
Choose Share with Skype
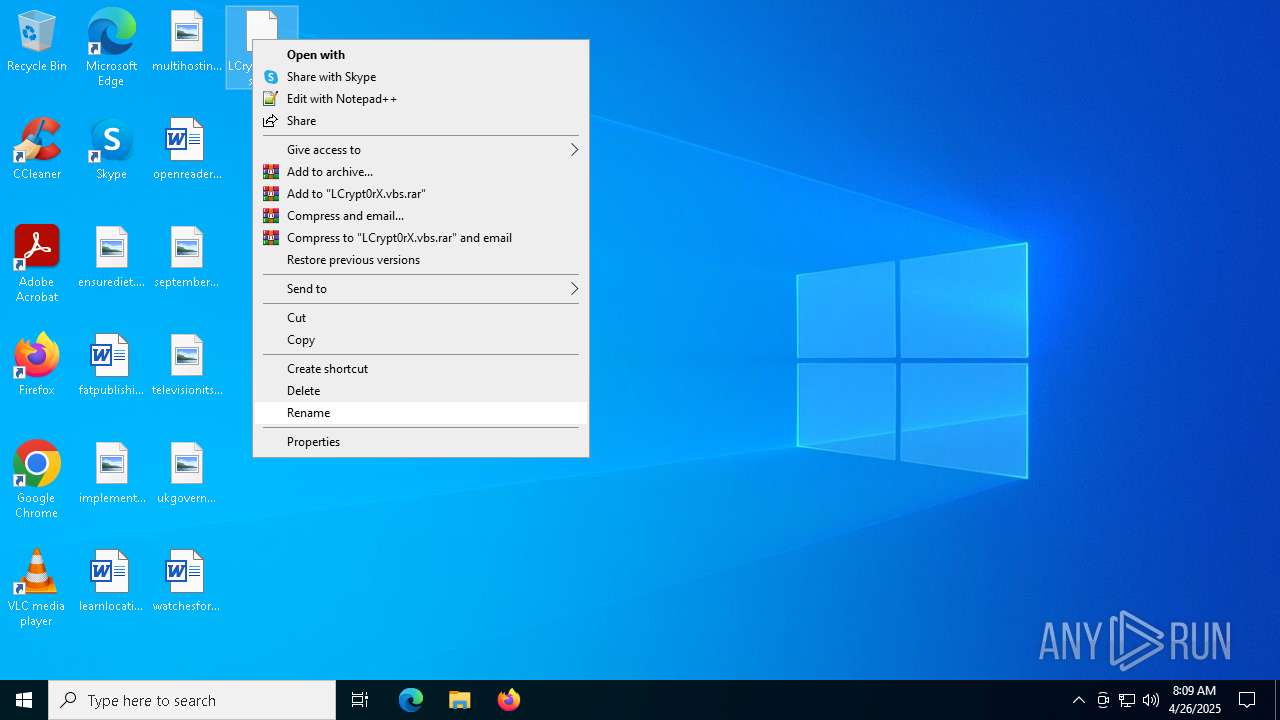click(x=421, y=77)
